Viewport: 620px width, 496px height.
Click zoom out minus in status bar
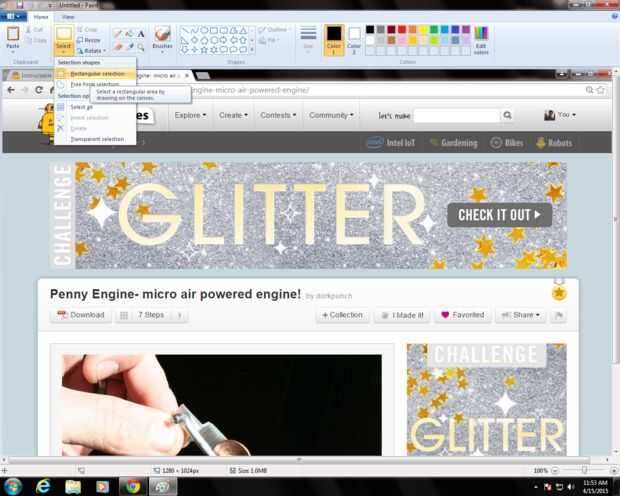(555, 471)
